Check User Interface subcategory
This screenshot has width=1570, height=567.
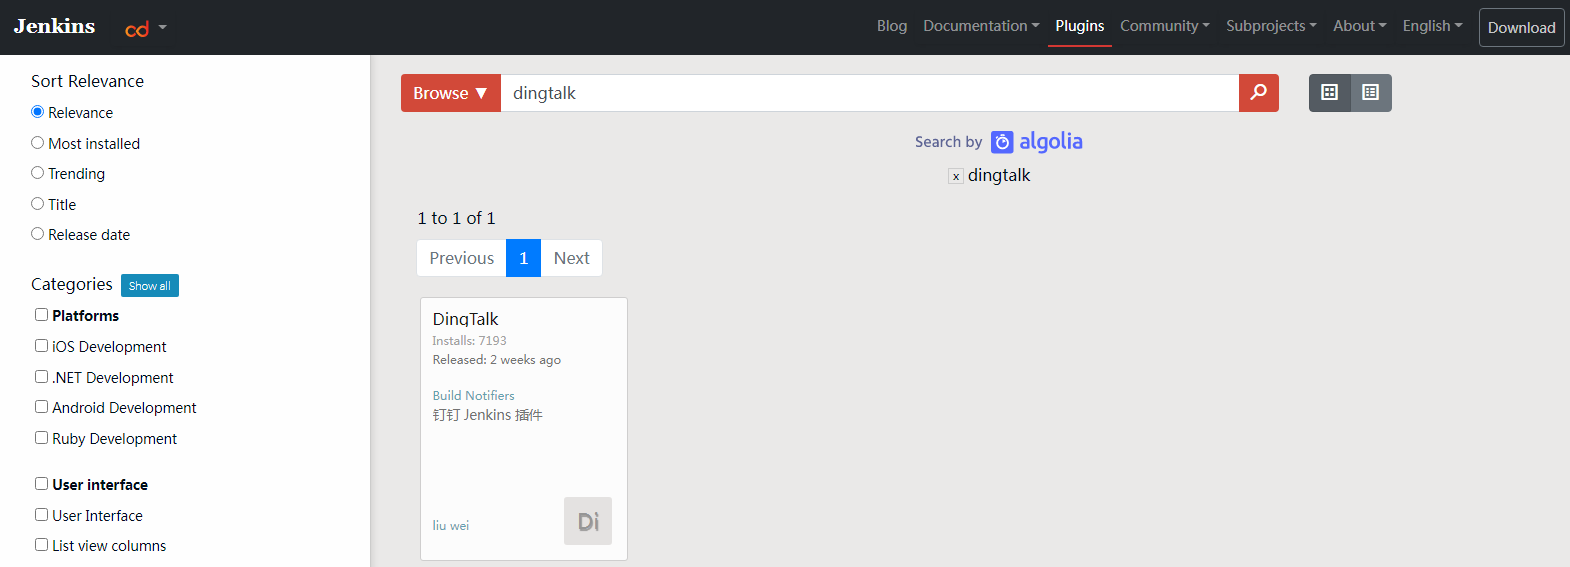click(42, 515)
